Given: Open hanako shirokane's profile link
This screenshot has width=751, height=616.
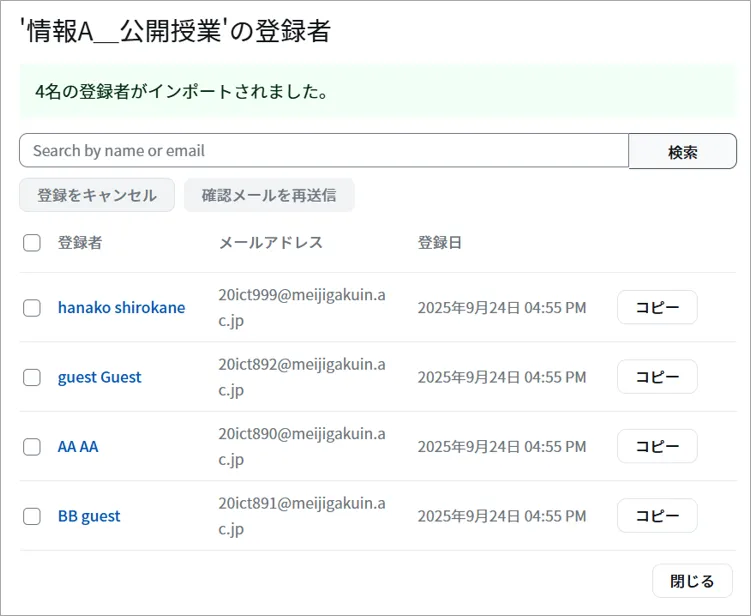Looking at the screenshot, I should [x=121, y=308].
